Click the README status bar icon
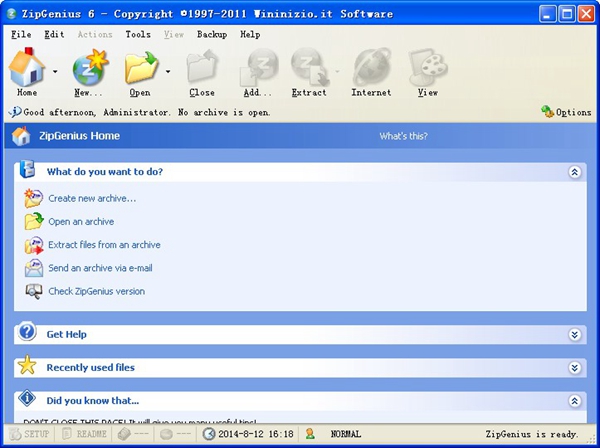 coord(67,433)
